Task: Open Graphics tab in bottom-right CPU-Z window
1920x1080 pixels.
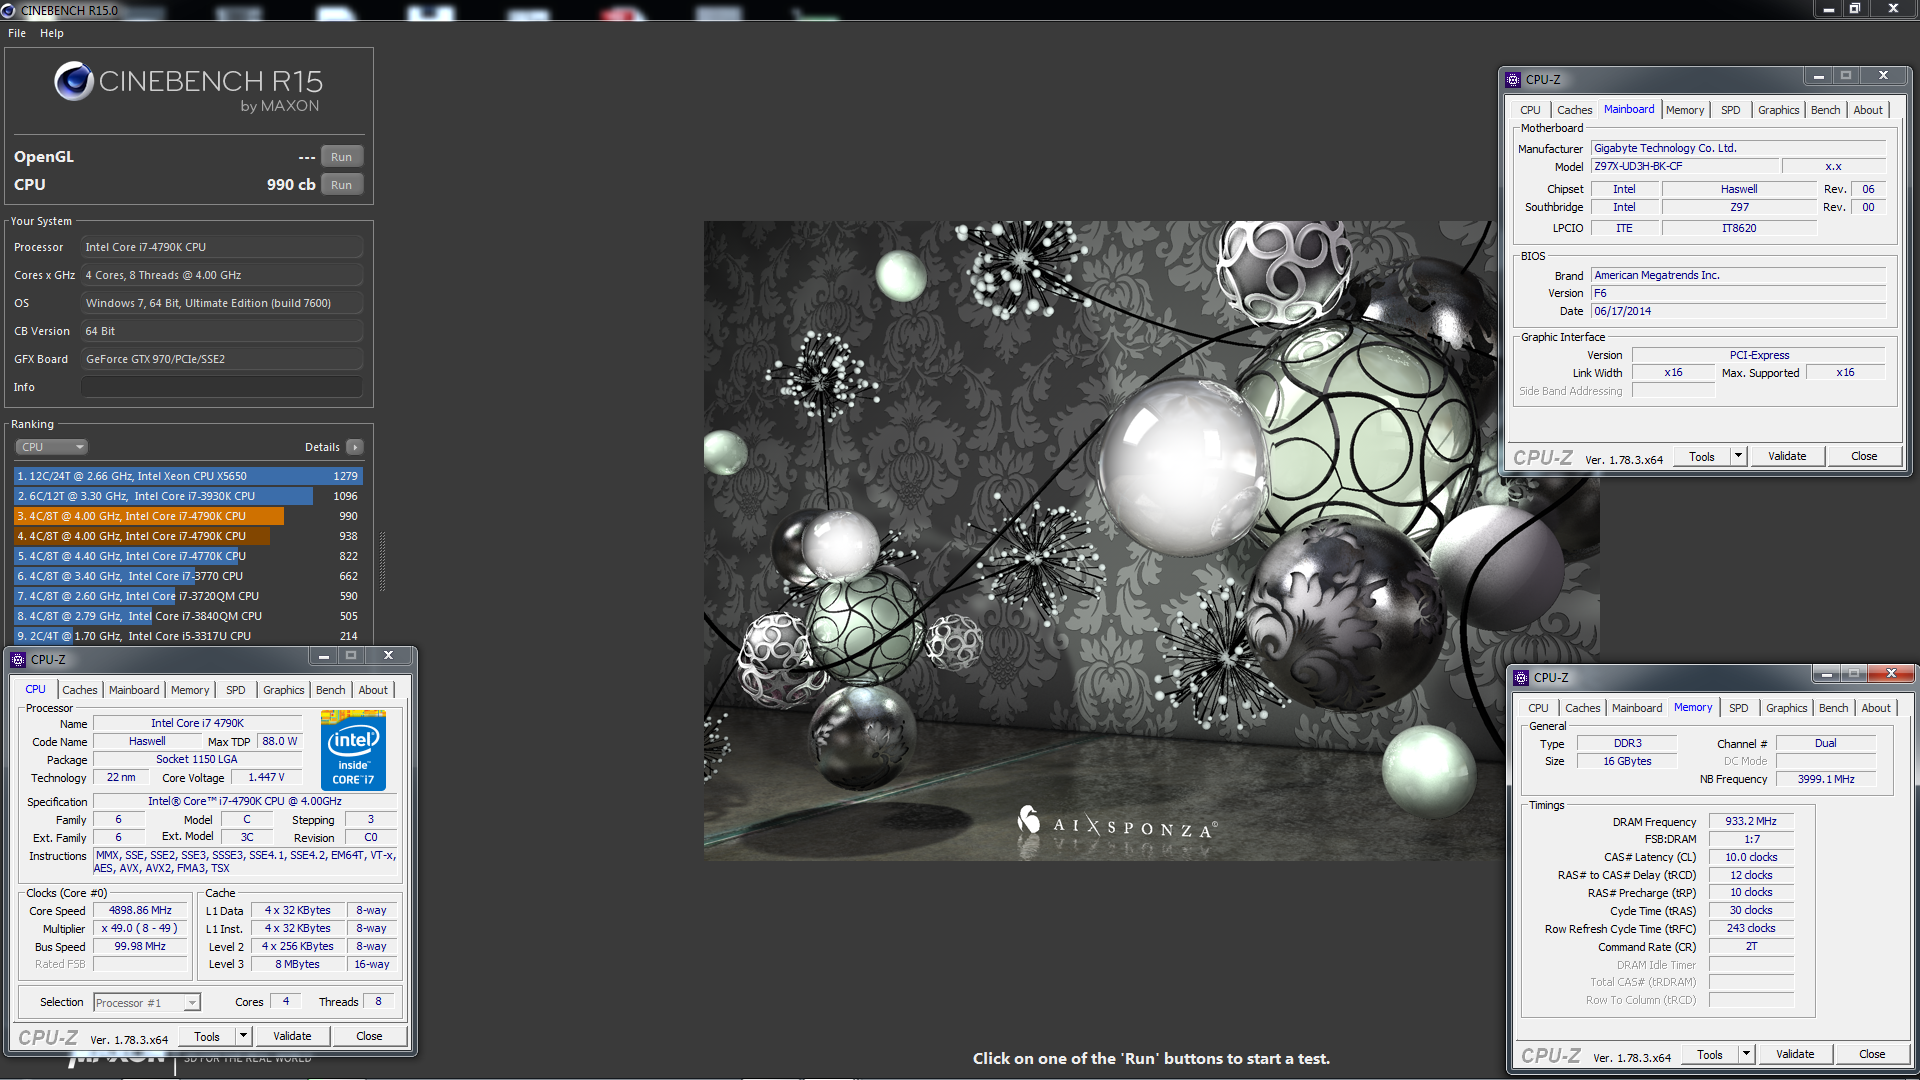Action: click(1787, 708)
